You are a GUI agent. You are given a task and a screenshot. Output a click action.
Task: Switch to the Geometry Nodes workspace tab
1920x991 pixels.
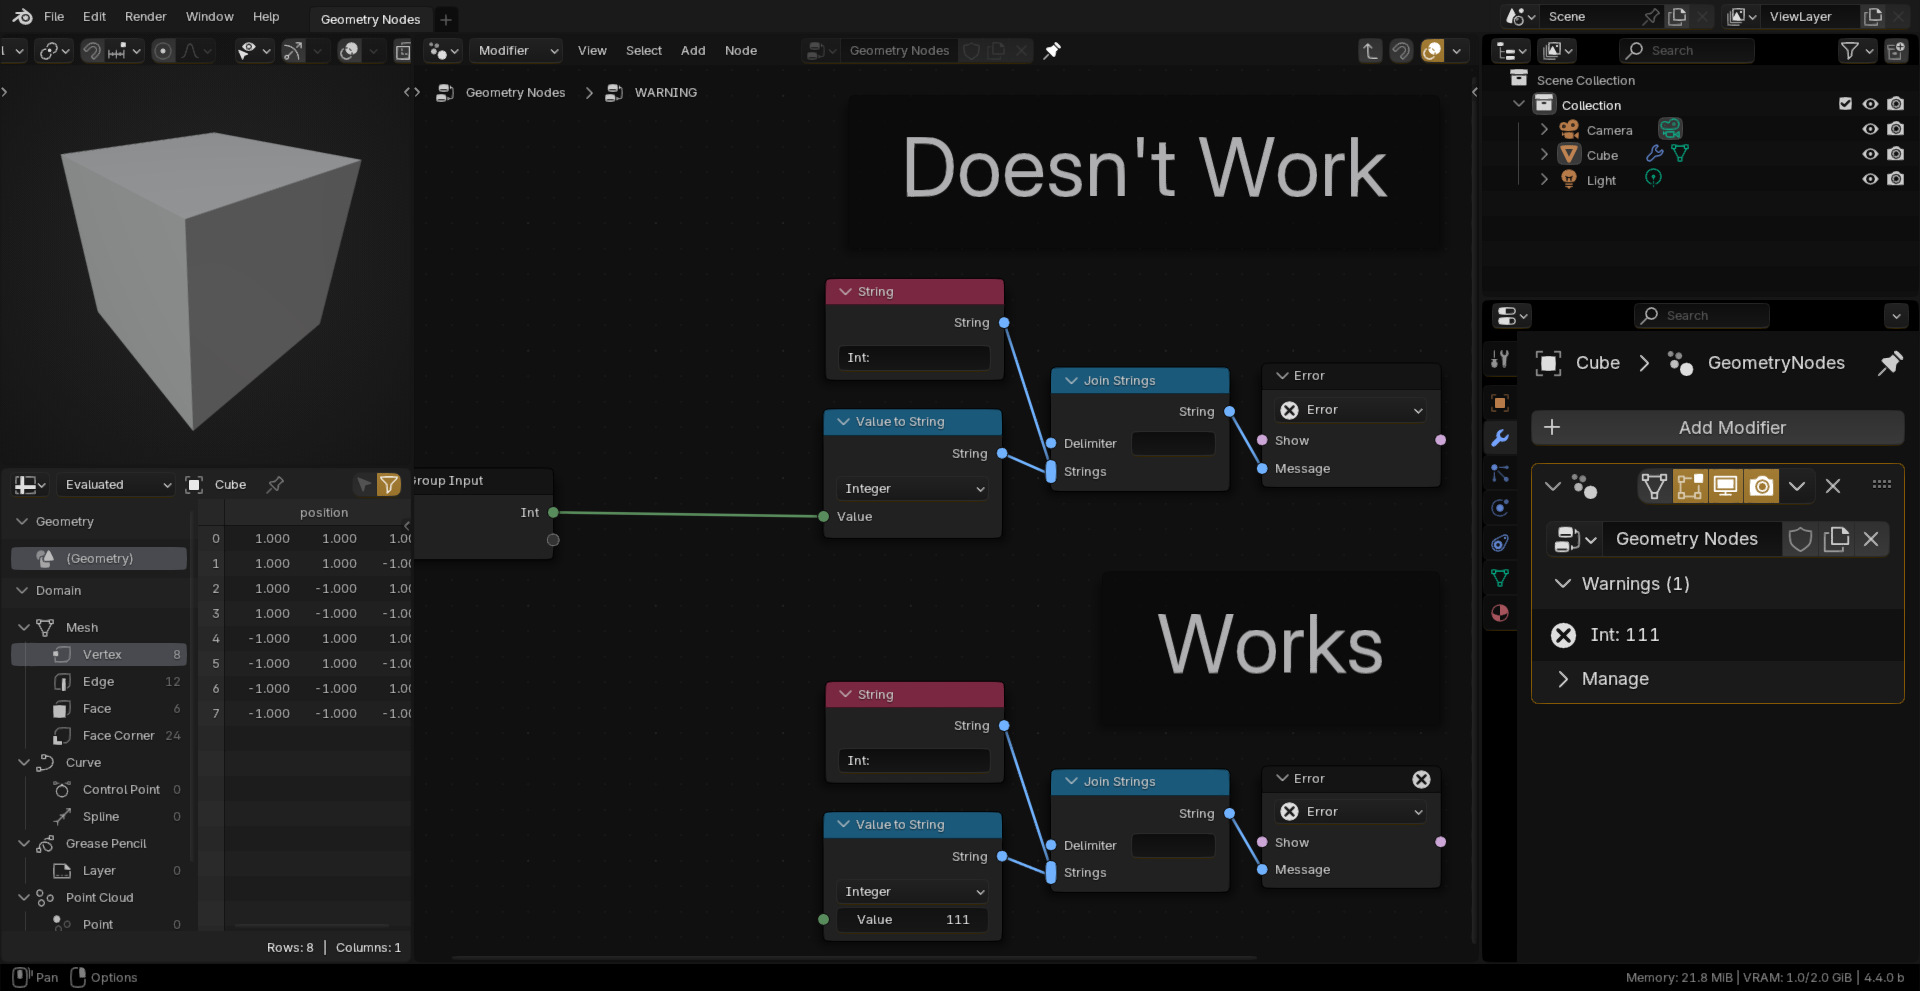pos(370,19)
